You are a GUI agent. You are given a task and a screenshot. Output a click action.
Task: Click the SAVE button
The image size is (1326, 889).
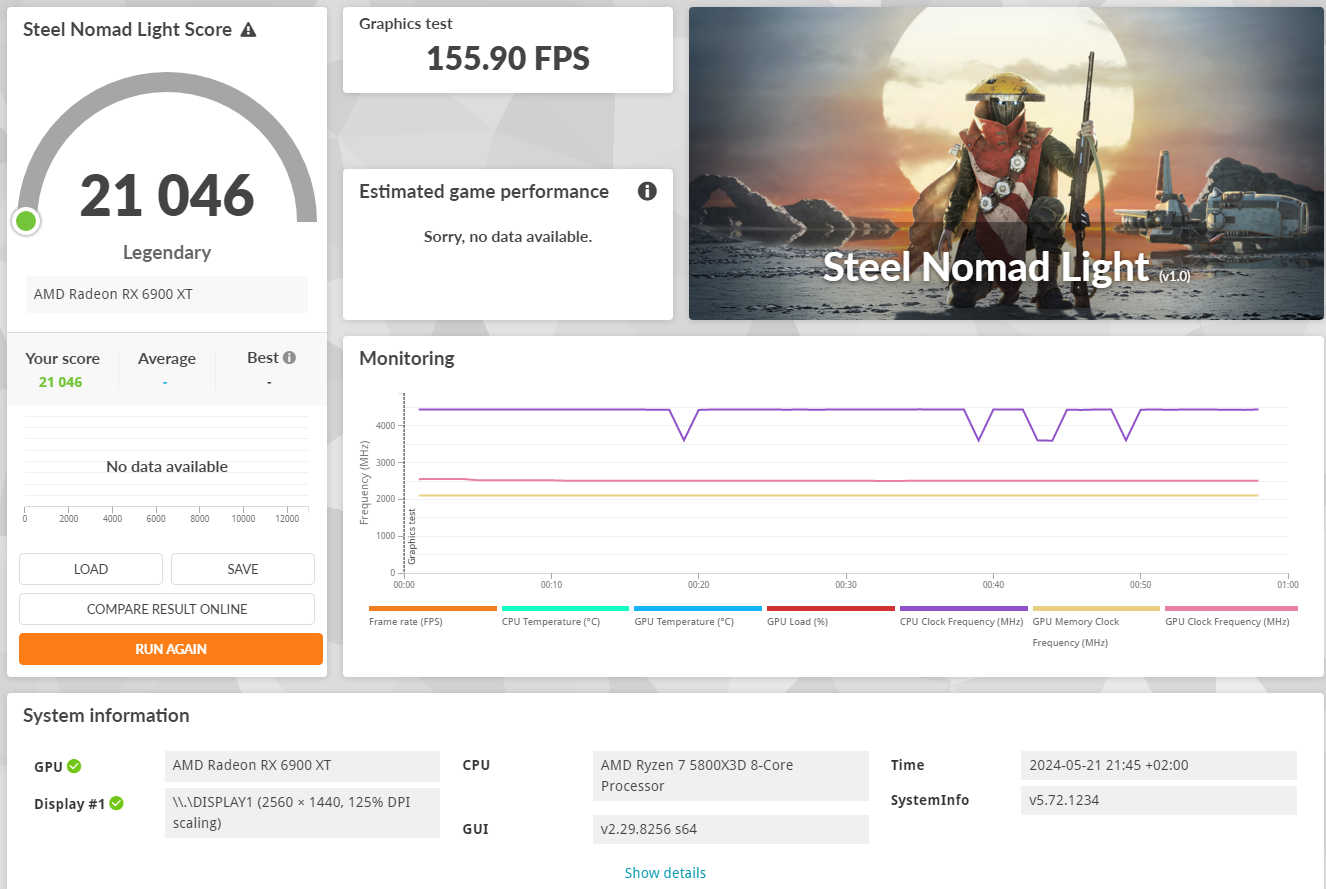point(243,569)
